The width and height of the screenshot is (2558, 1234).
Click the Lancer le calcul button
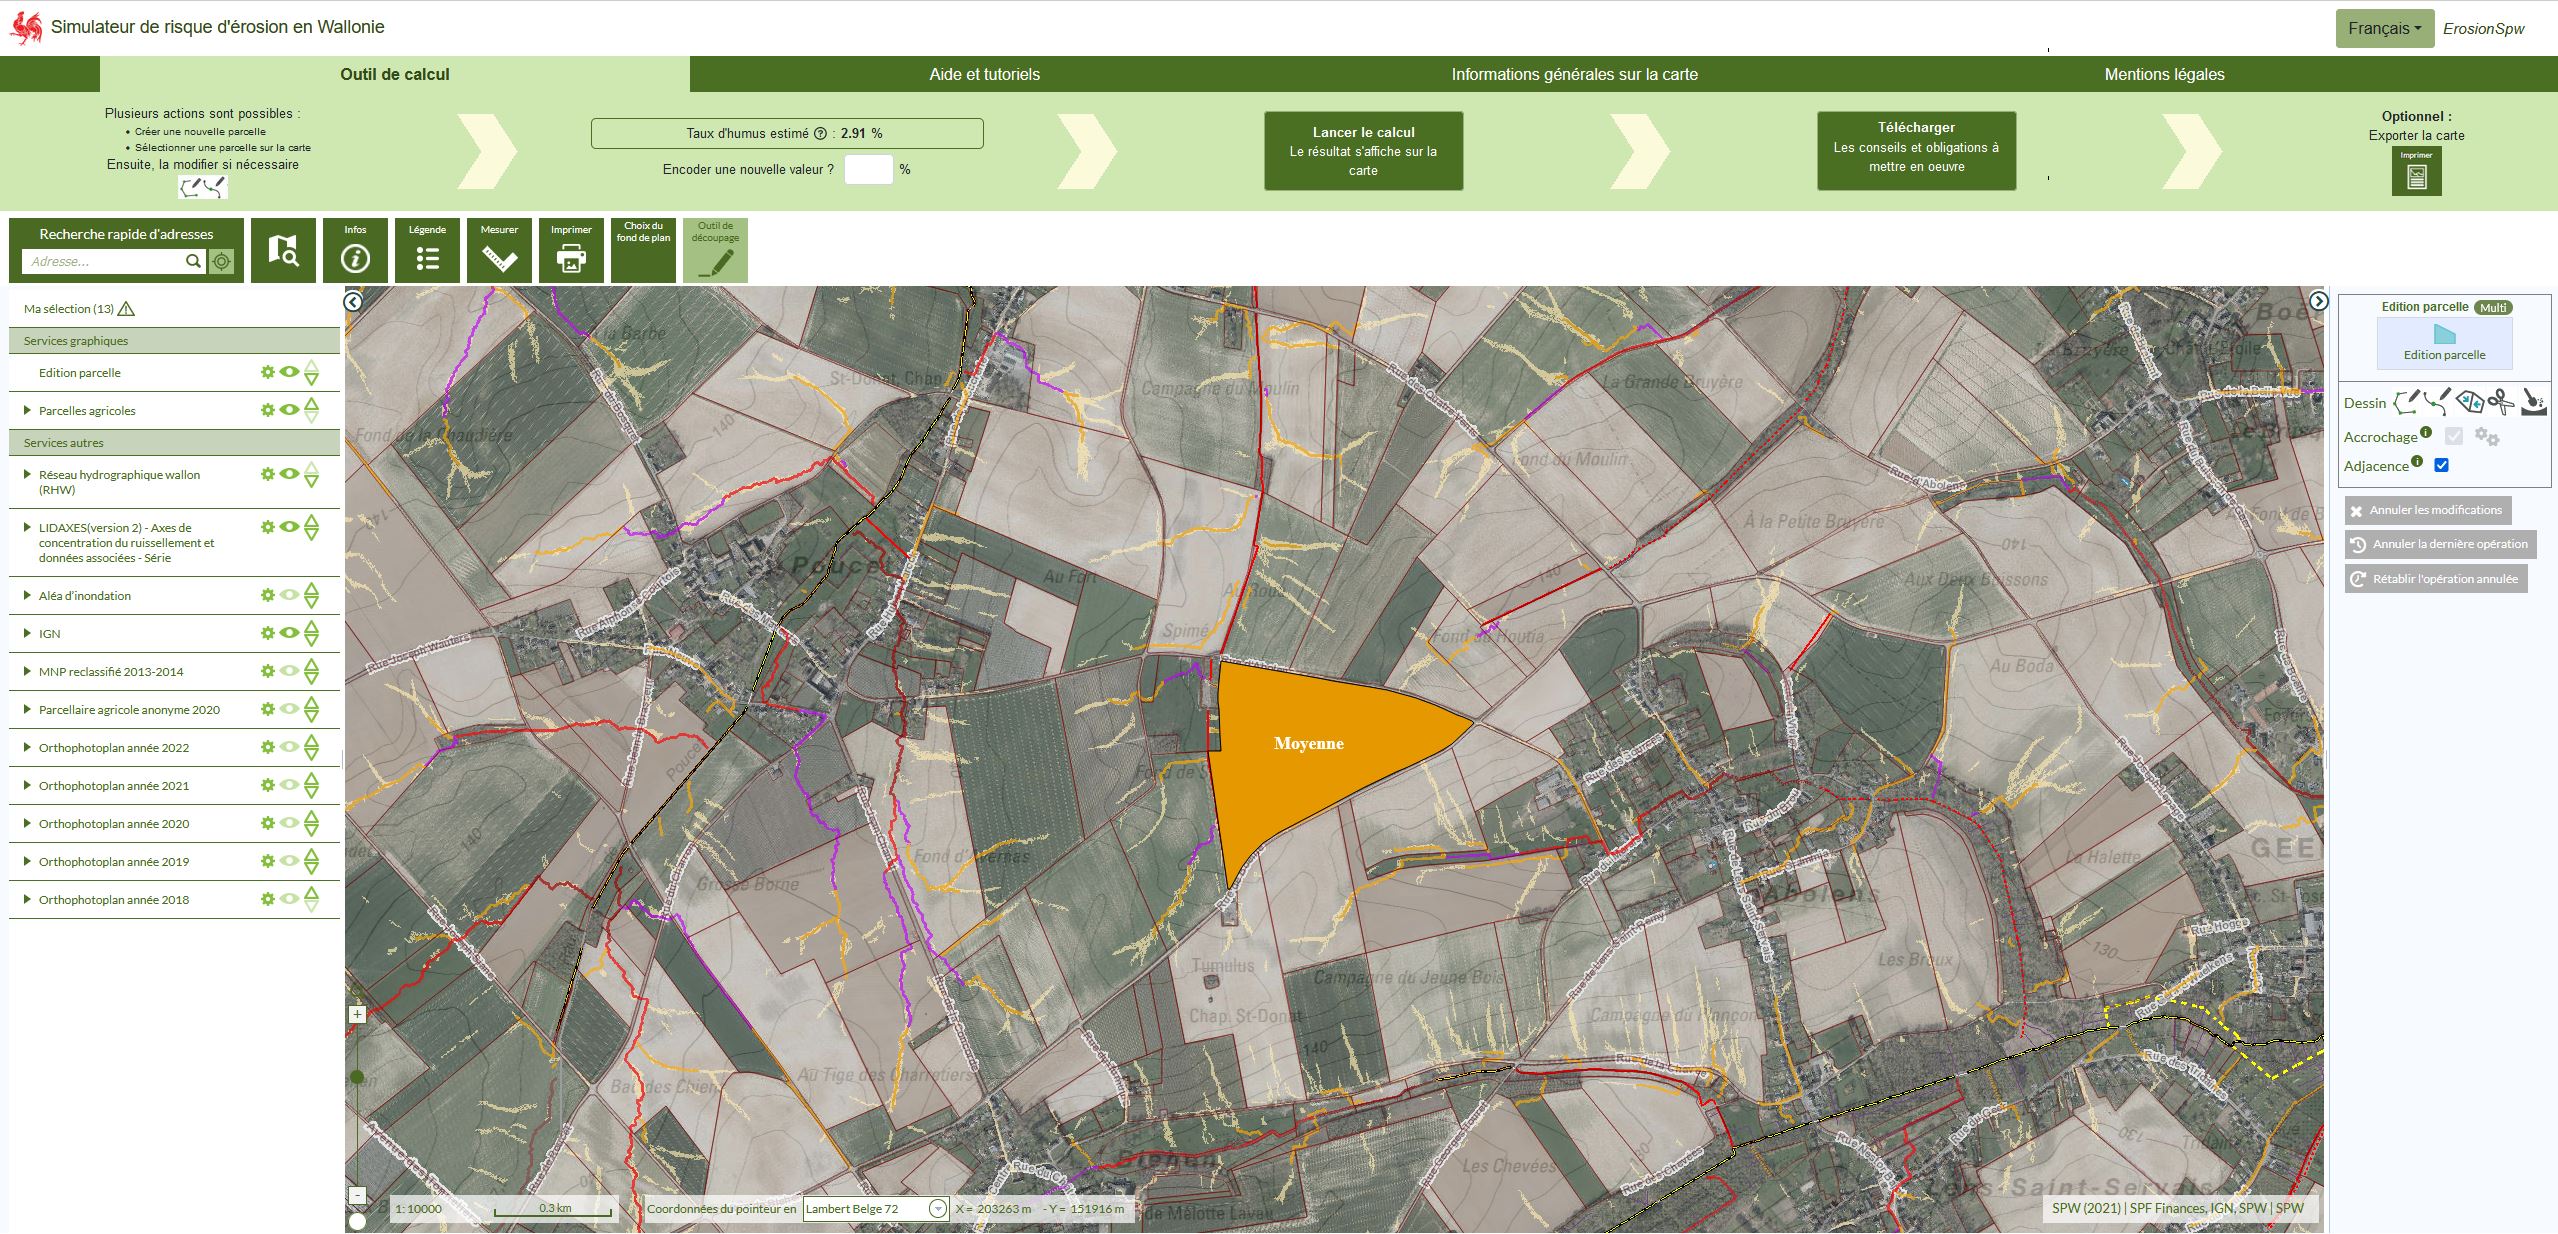click(1364, 151)
